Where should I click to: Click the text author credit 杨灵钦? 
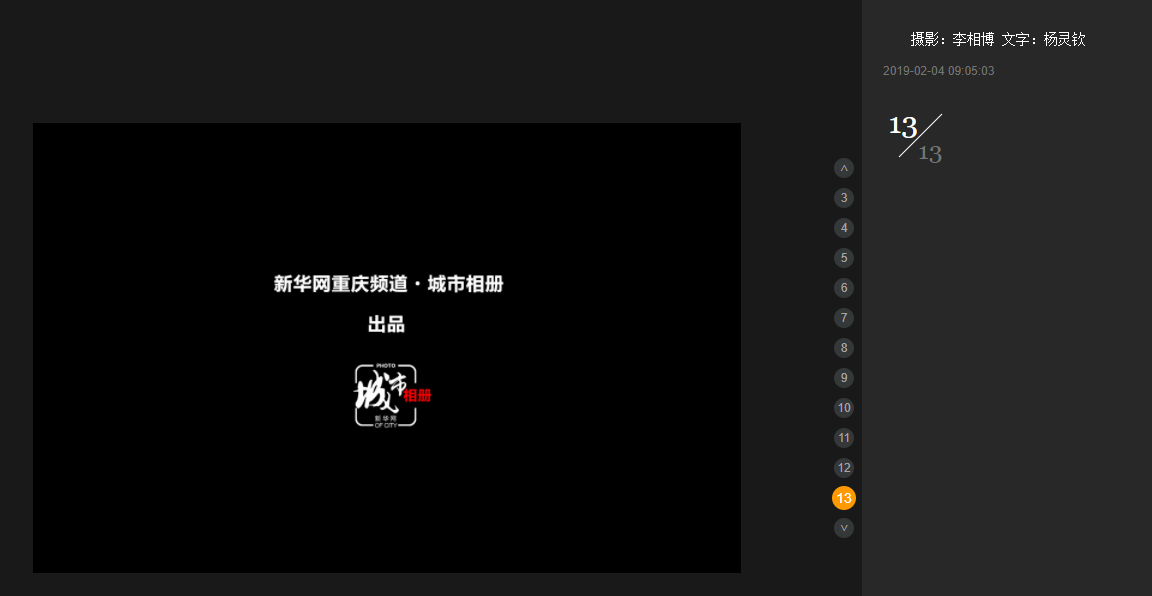(1064, 40)
